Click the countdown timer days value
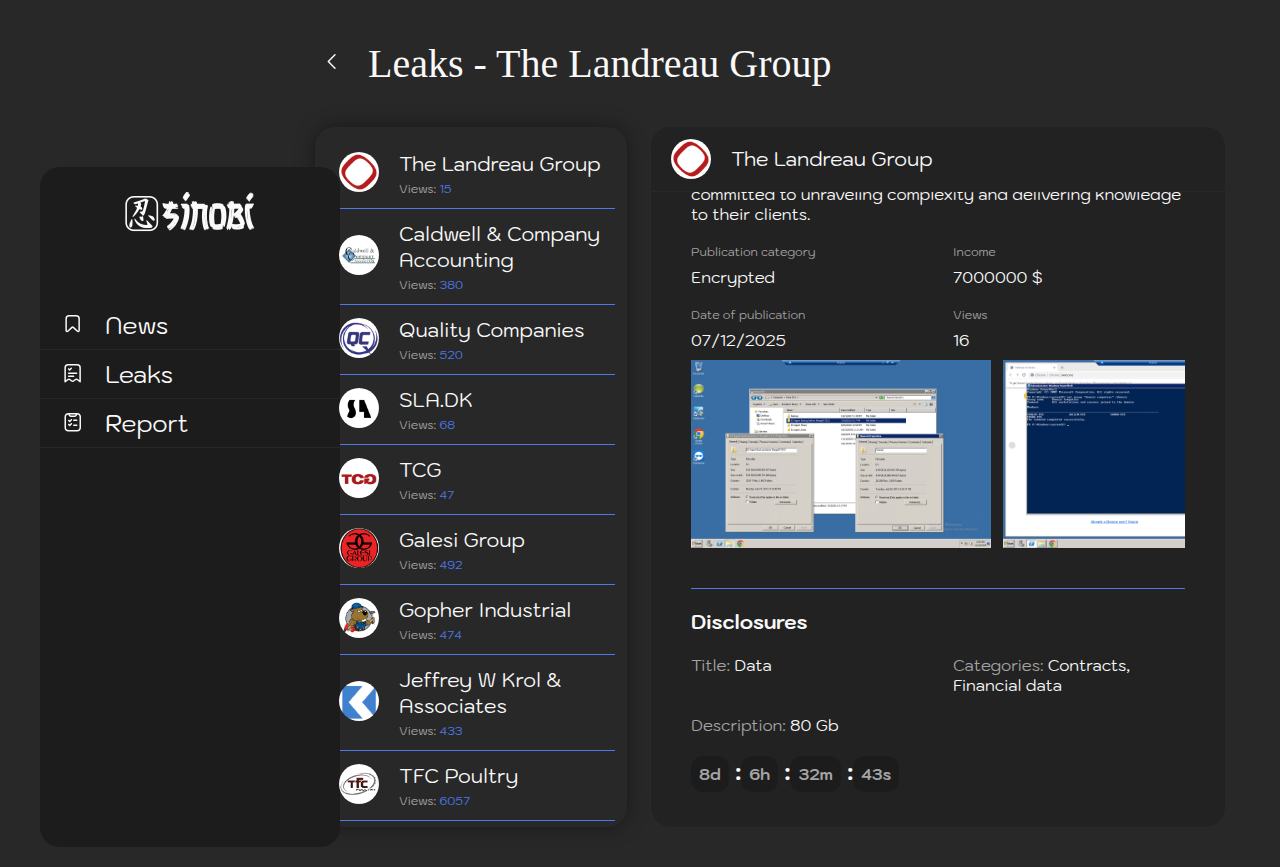This screenshot has height=867, width=1280. tap(710, 775)
